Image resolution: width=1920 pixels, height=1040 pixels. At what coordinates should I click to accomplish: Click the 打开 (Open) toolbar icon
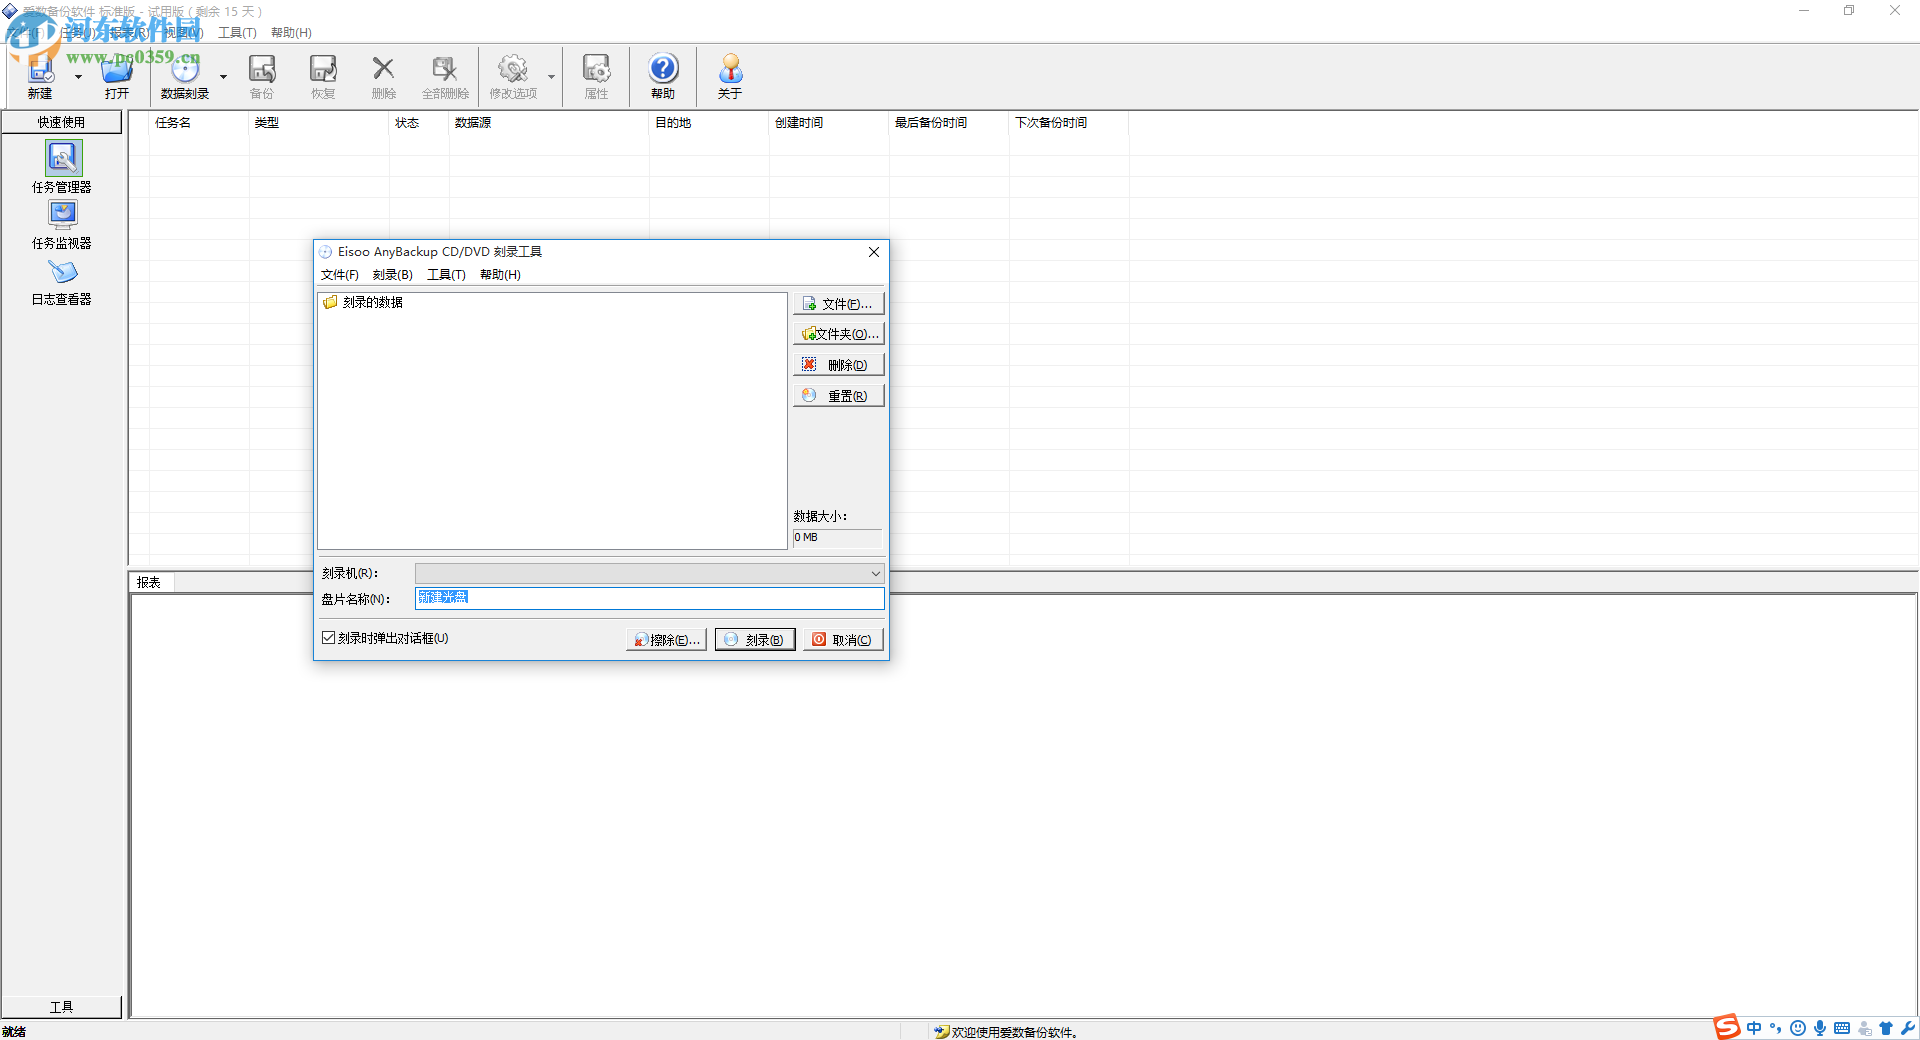117,76
